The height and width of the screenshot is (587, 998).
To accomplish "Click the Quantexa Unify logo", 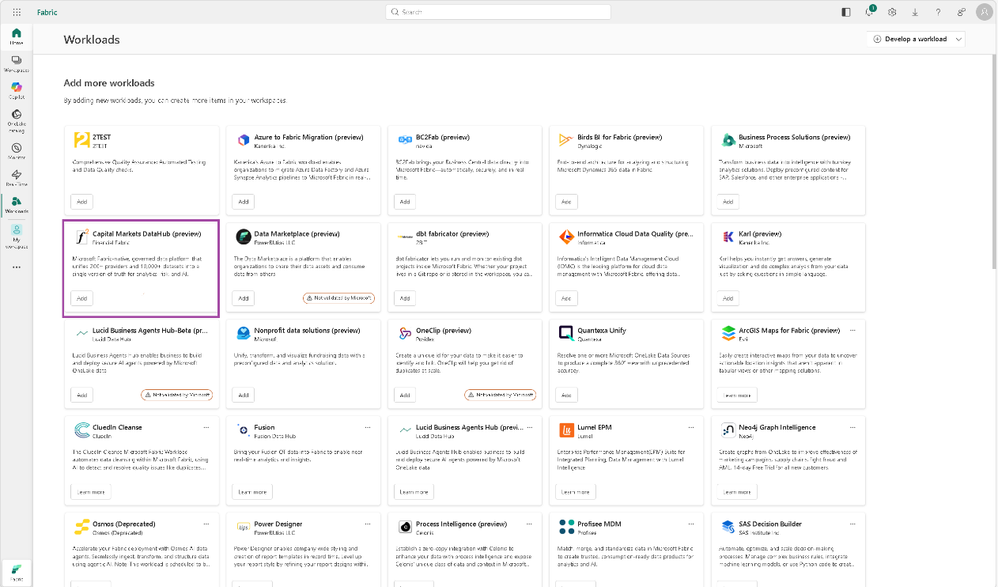I will pyautogui.click(x=566, y=333).
